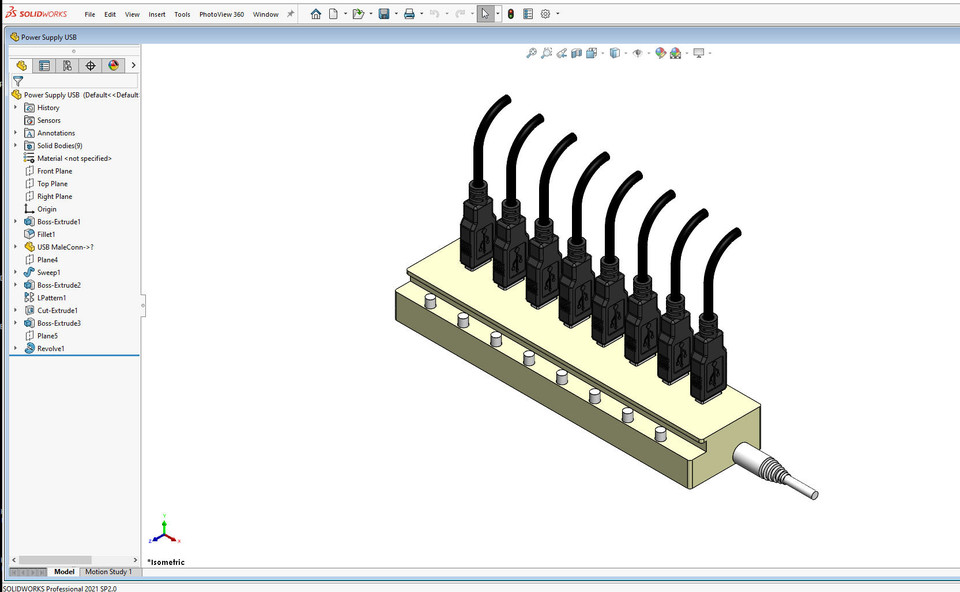Switch to the ConfigurationManager tab
This screenshot has height=592, width=960.
click(x=66, y=65)
